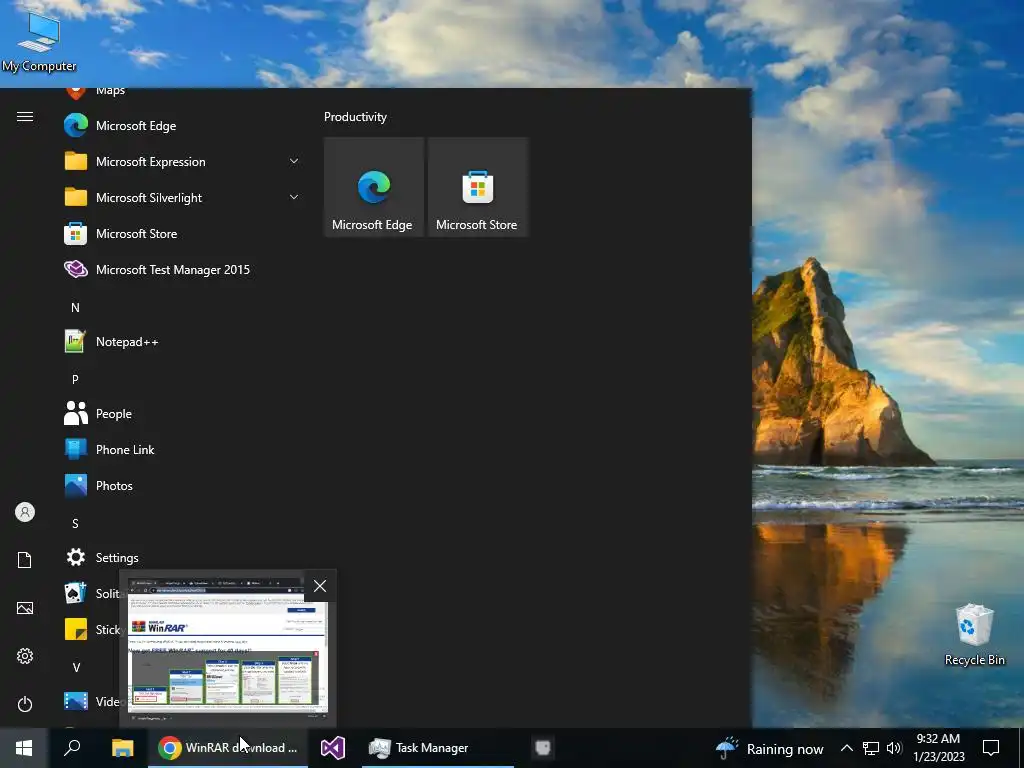Open the user account icon in Start
Viewport: 1024px width, 768px height.
pyautogui.click(x=25, y=512)
